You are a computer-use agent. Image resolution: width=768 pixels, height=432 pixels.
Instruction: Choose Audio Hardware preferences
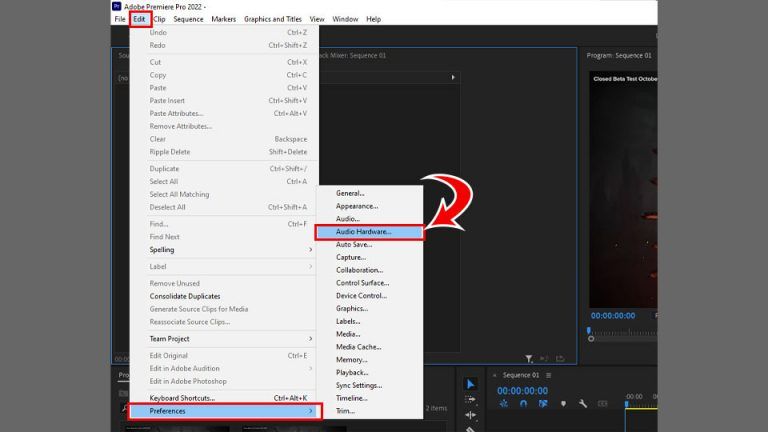point(369,232)
